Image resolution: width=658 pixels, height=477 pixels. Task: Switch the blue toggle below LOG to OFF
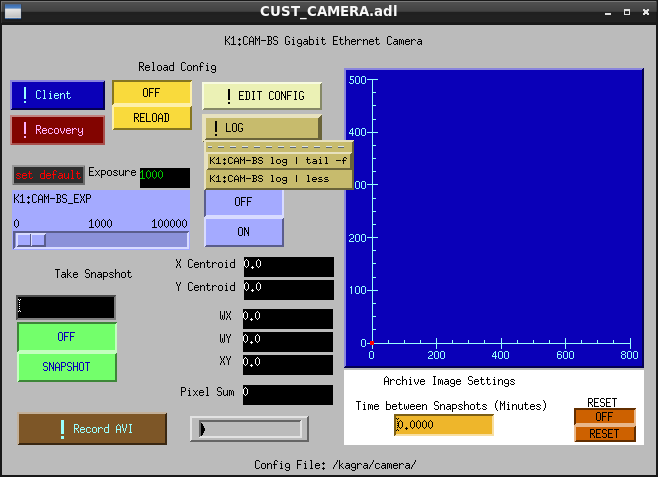[243, 202]
